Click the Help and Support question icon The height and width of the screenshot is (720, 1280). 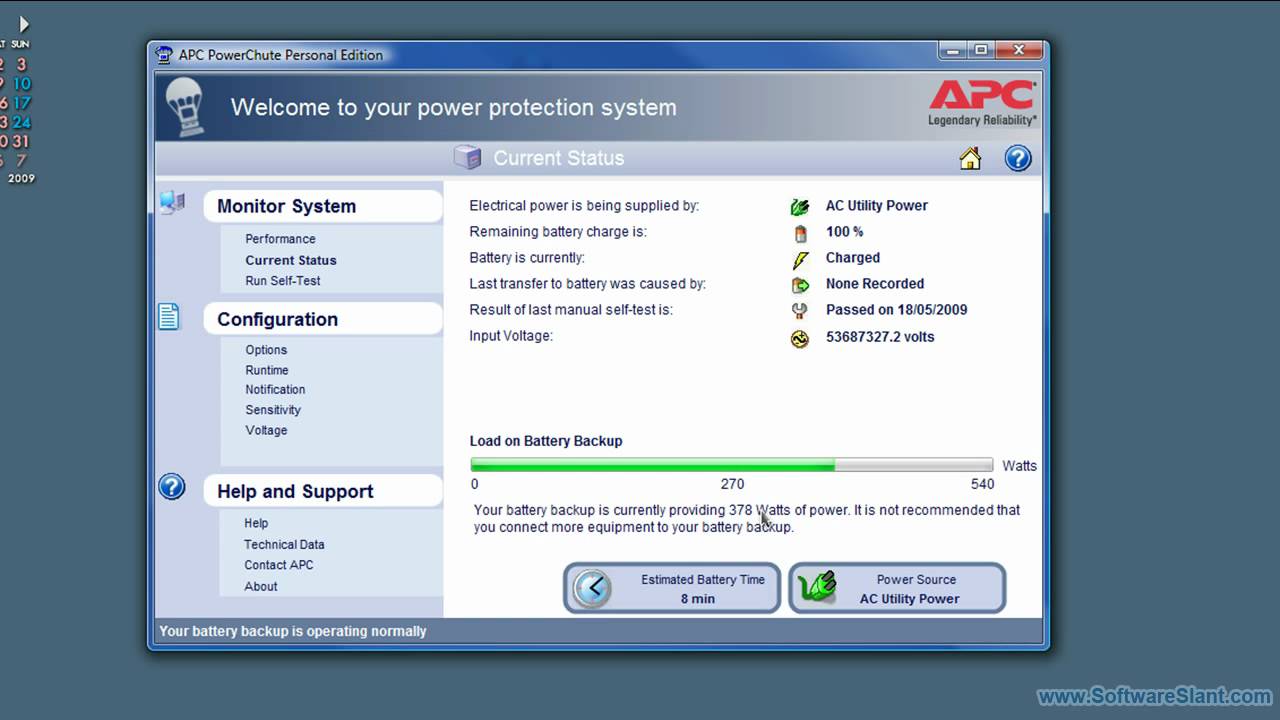[172, 487]
